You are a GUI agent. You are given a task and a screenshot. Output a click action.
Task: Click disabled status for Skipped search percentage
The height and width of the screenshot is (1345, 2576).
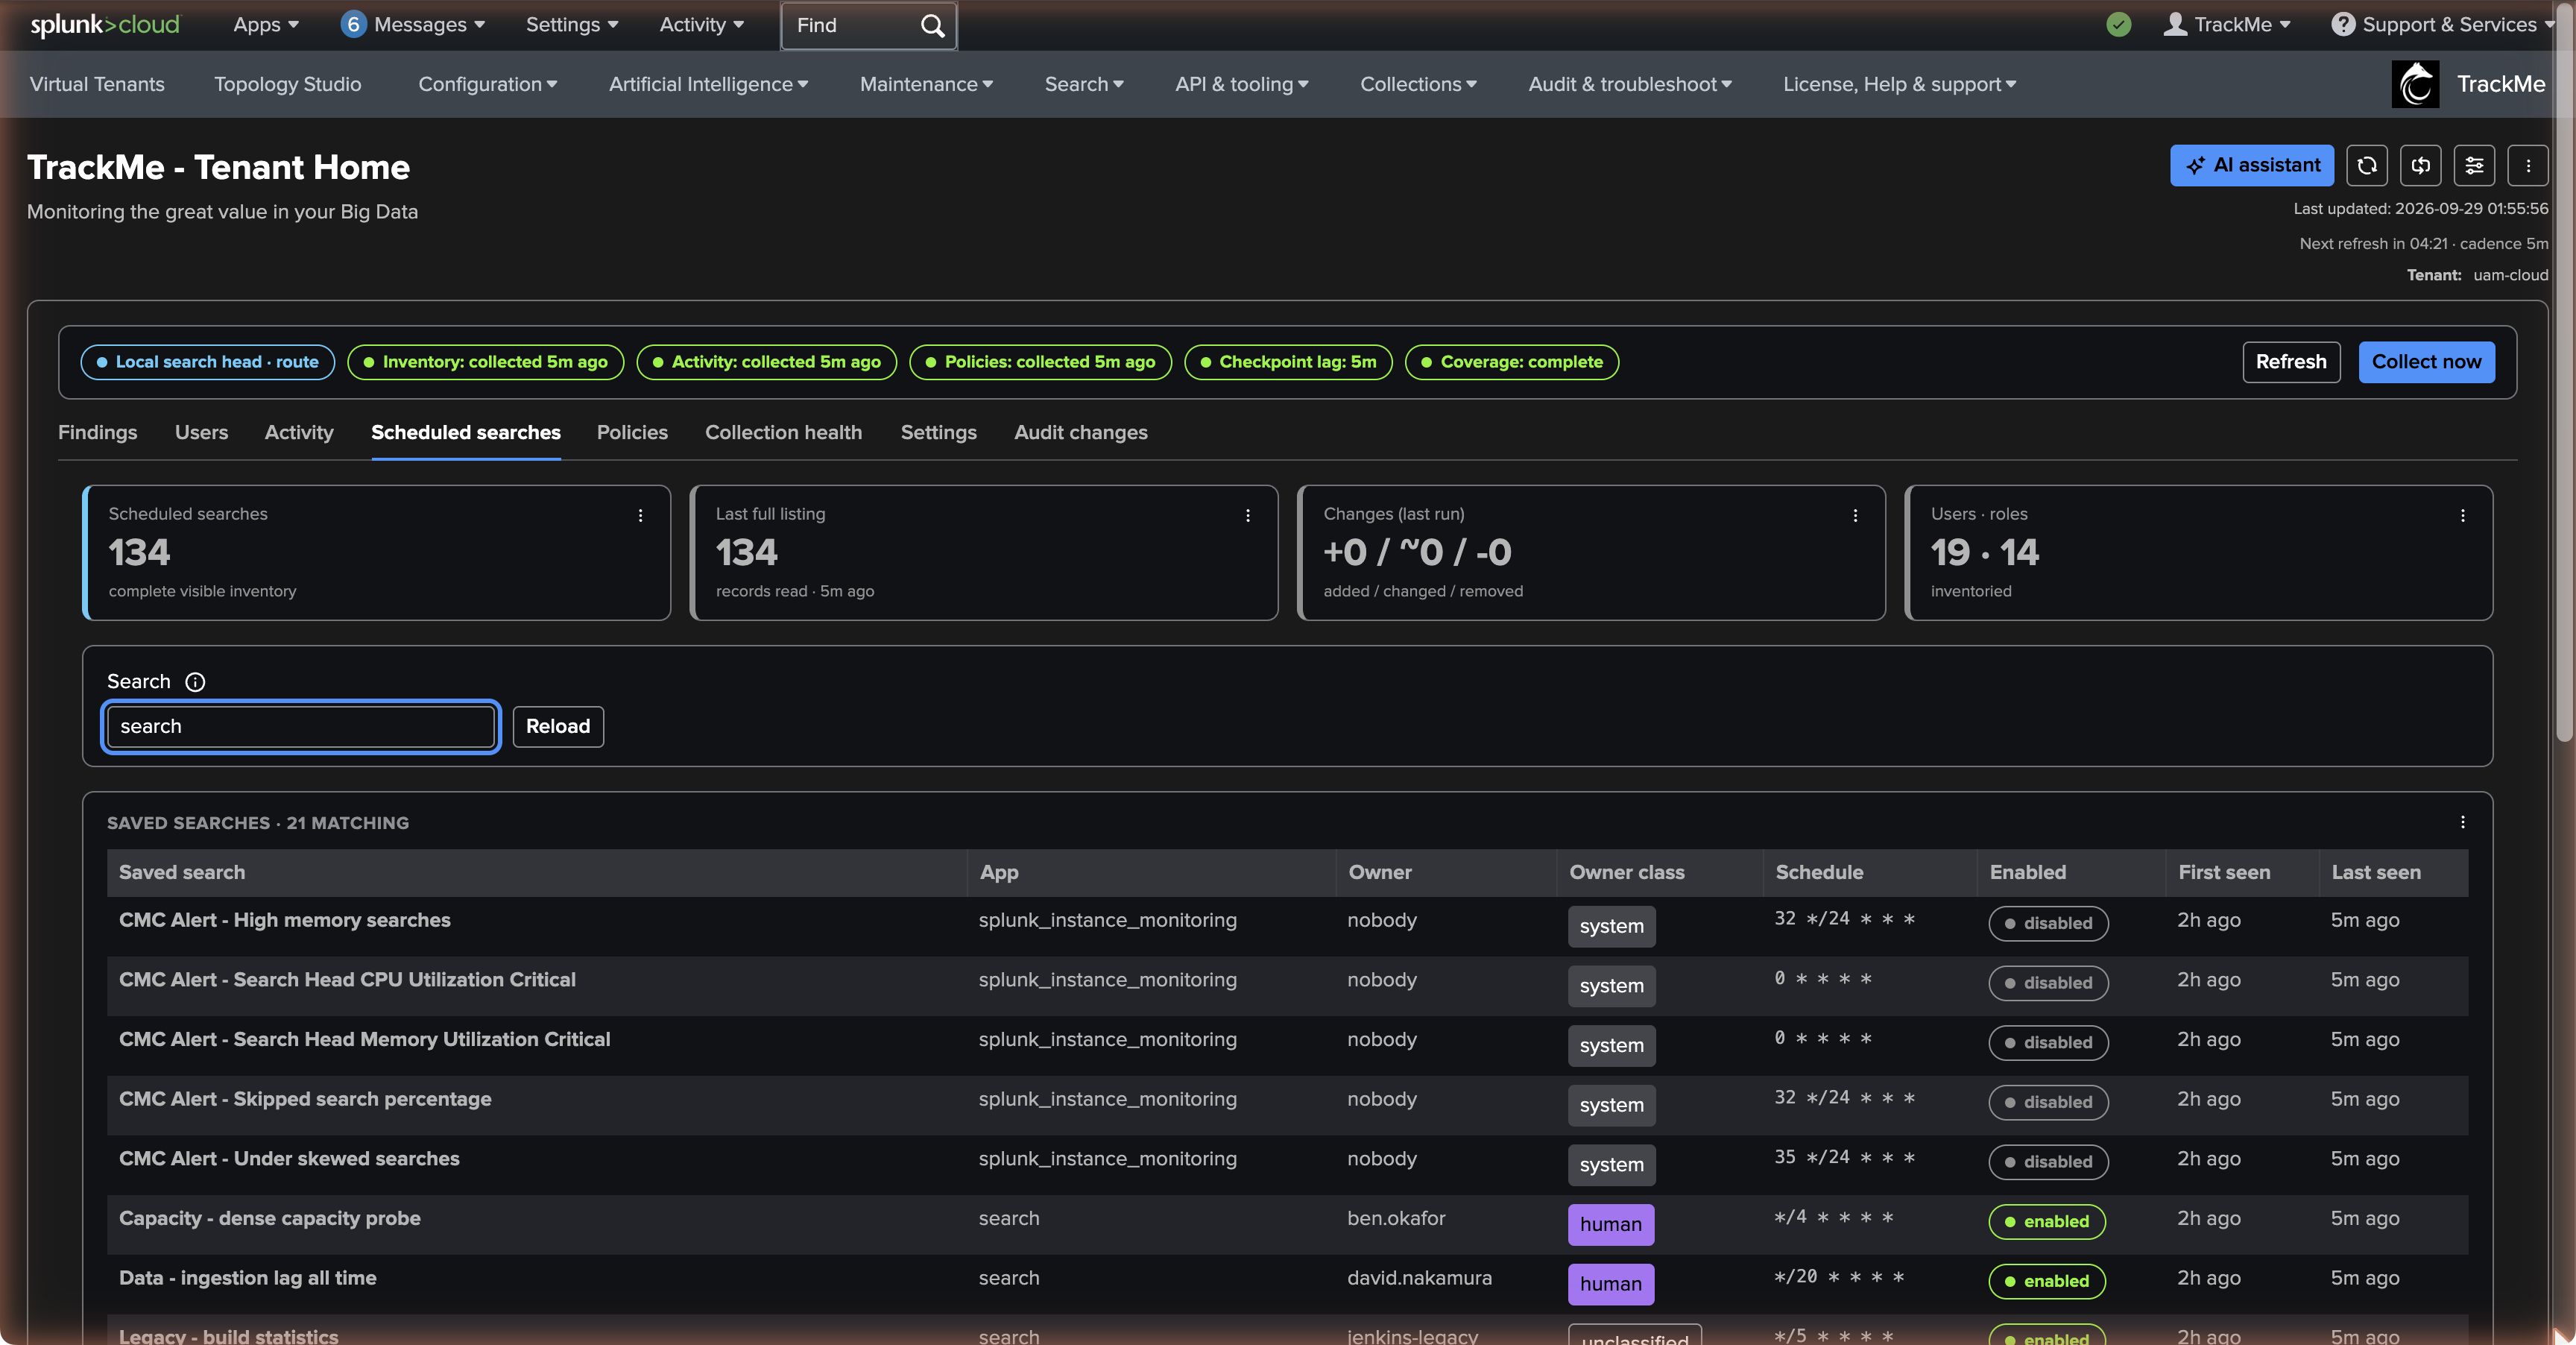click(2048, 1102)
